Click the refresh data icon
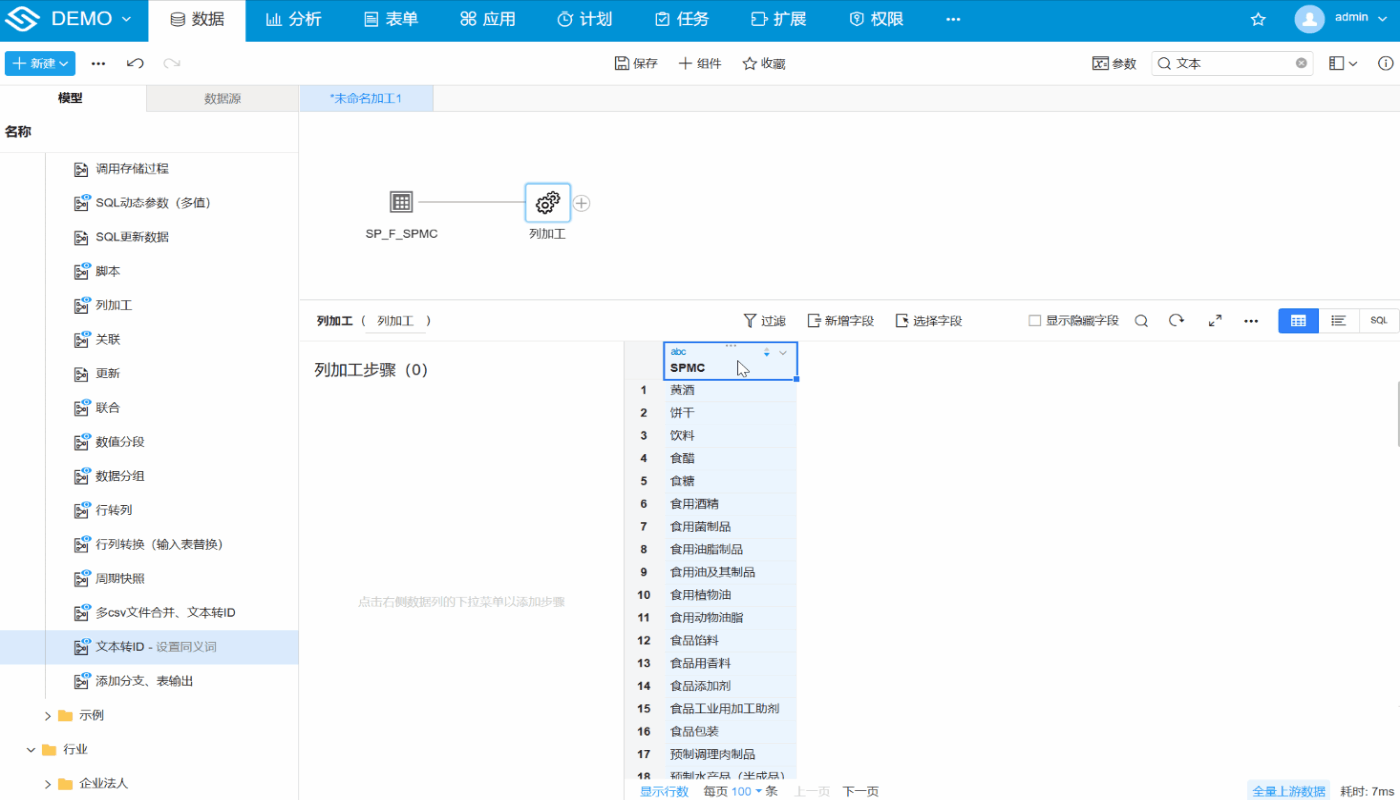The height and width of the screenshot is (800, 1400). click(x=1176, y=321)
